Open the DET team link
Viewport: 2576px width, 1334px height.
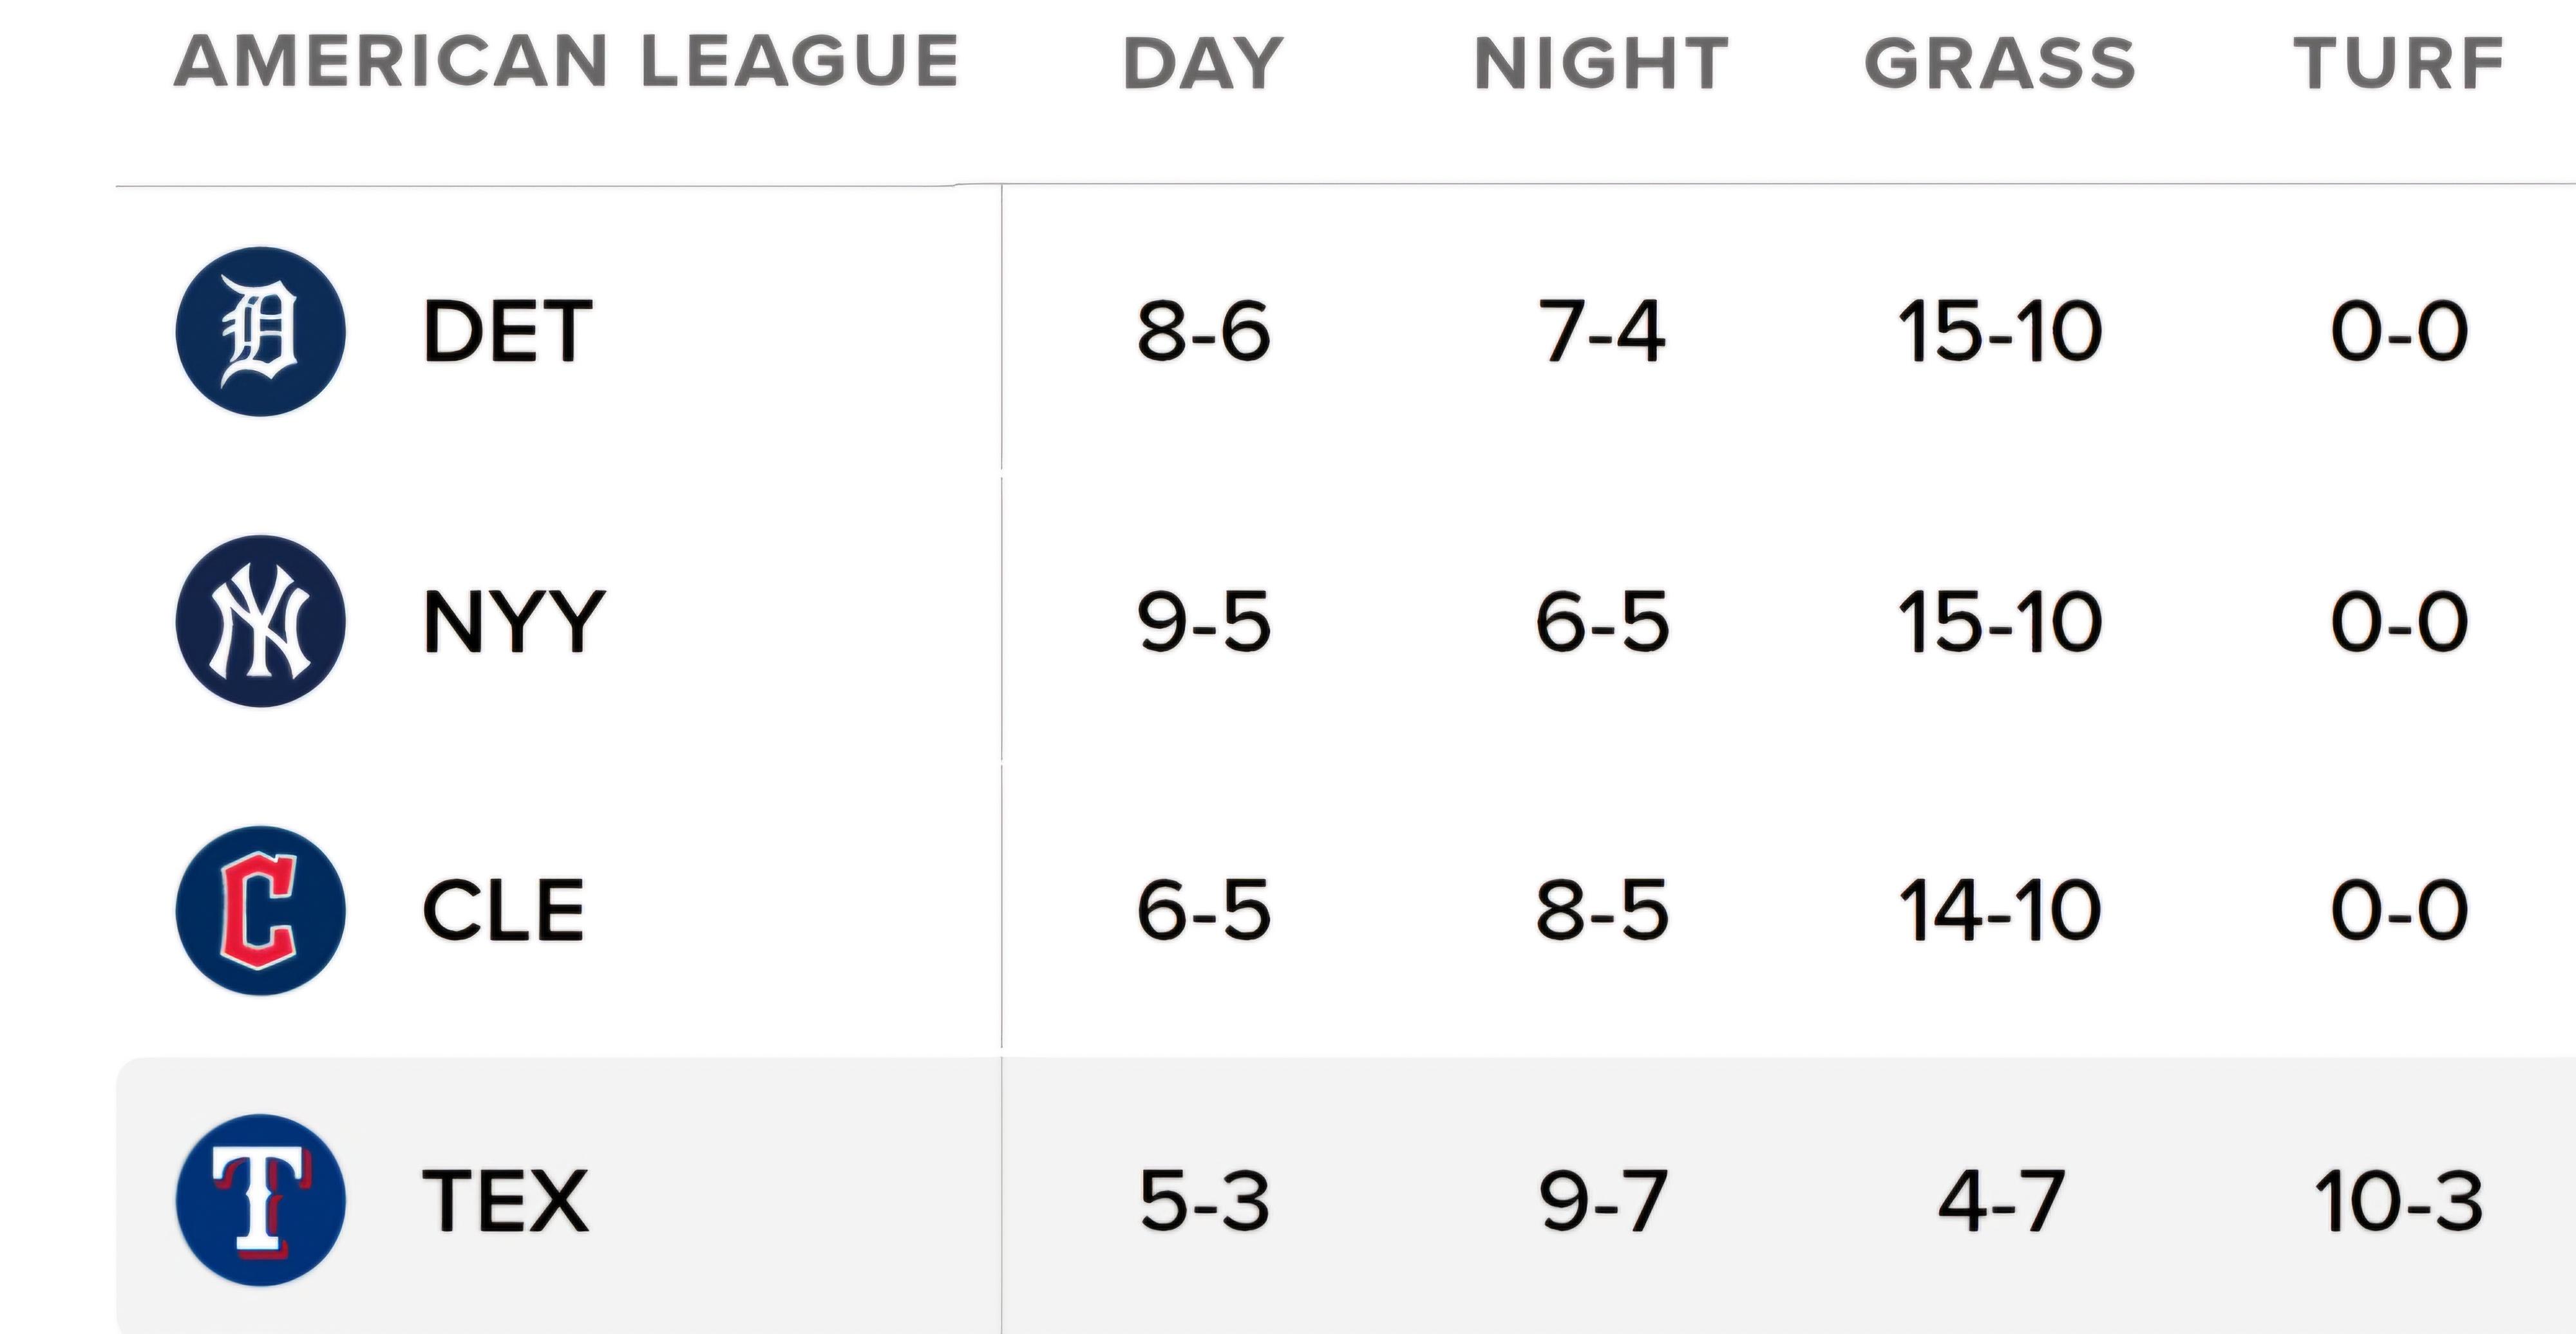click(x=507, y=331)
